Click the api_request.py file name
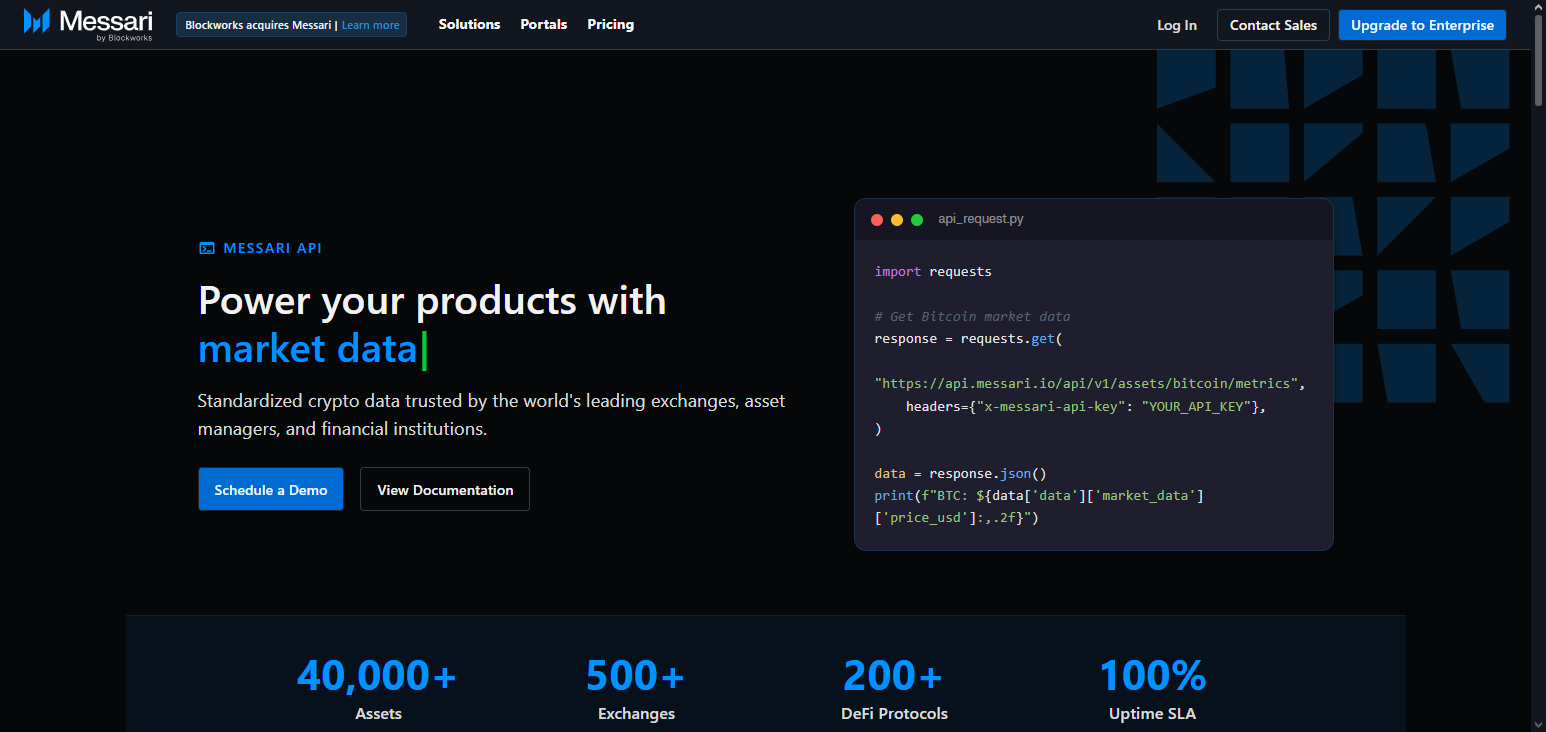Viewport: 1546px width, 732px height. point(980,219)
